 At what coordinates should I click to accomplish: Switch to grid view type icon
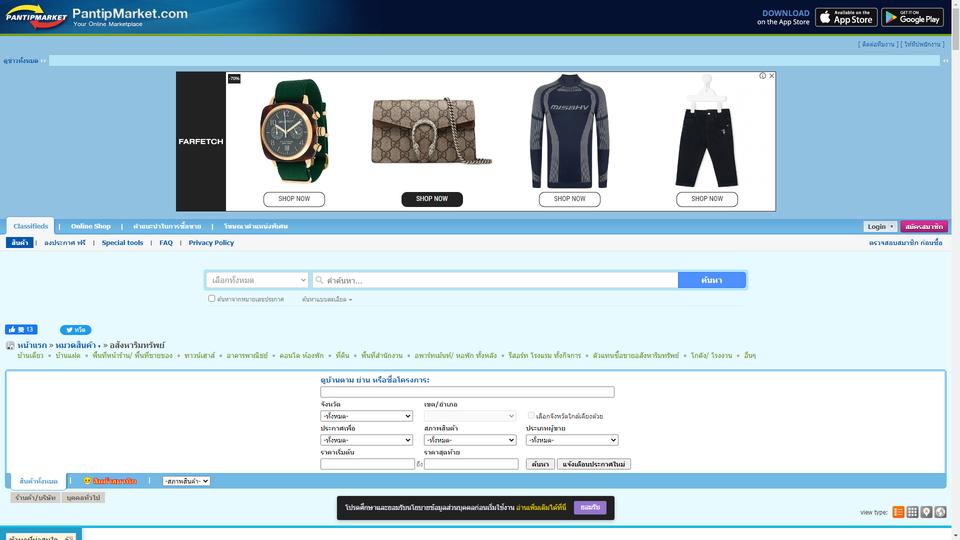click(912, 512)
